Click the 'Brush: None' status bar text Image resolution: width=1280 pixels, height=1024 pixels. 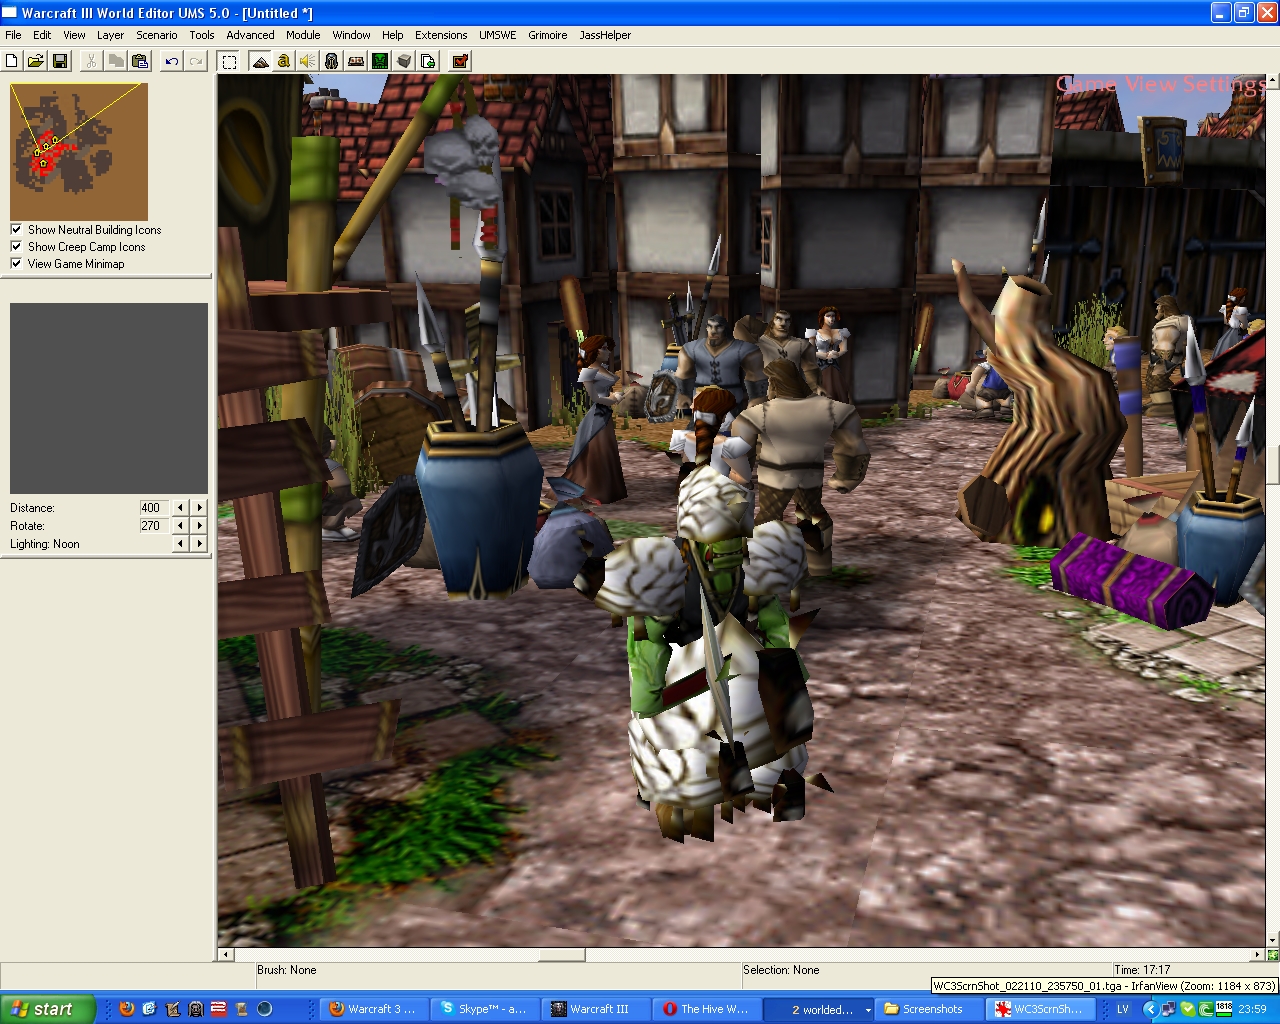coord(287,970)
